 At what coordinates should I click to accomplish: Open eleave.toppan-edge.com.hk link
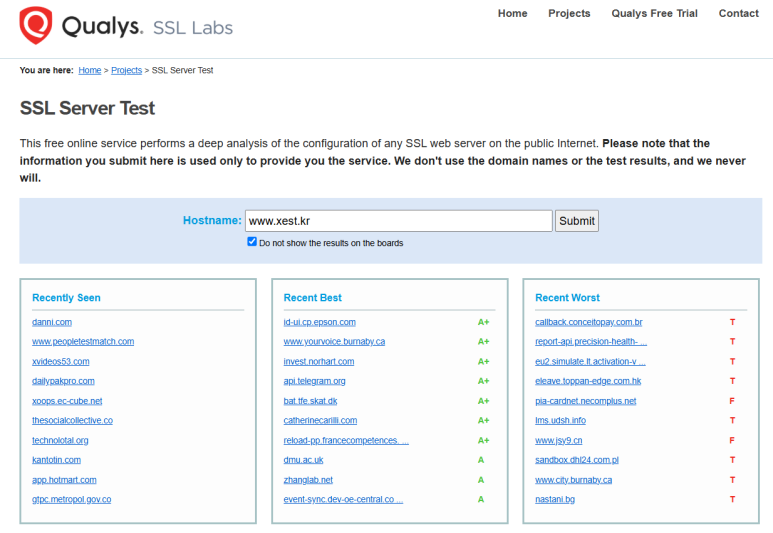588,381
